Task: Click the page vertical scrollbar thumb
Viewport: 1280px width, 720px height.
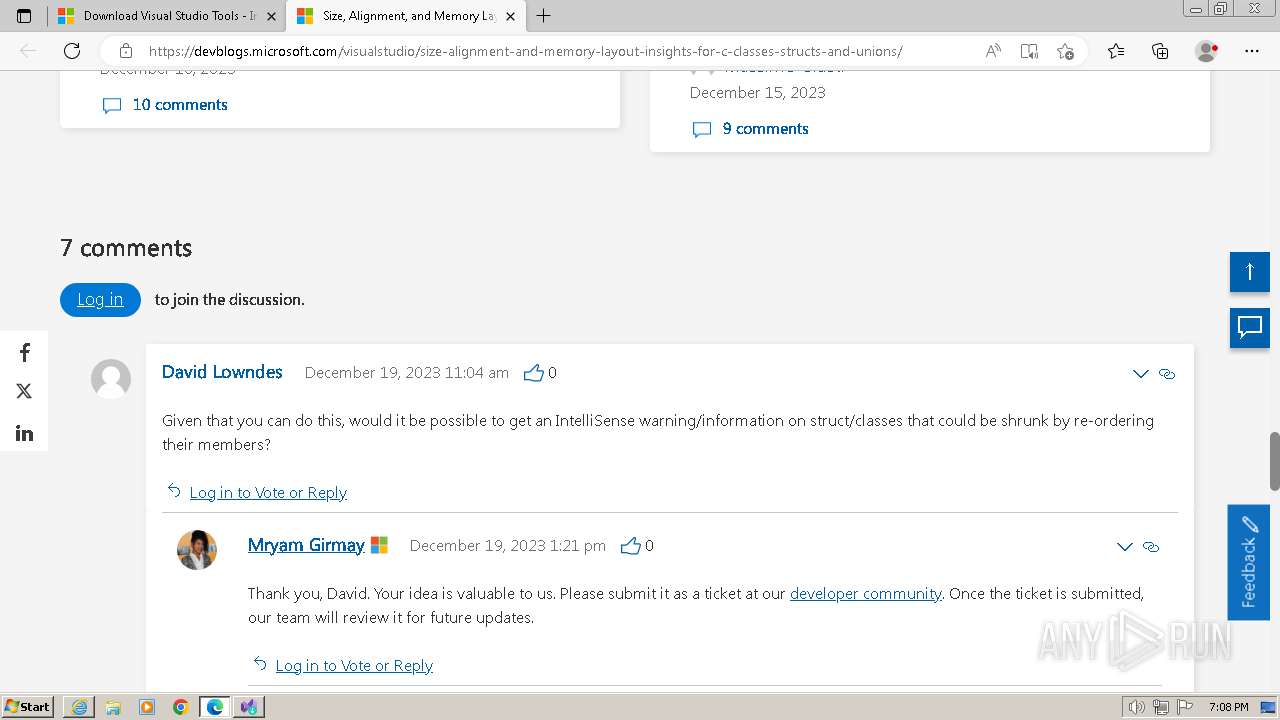Action: (1274, 461)
